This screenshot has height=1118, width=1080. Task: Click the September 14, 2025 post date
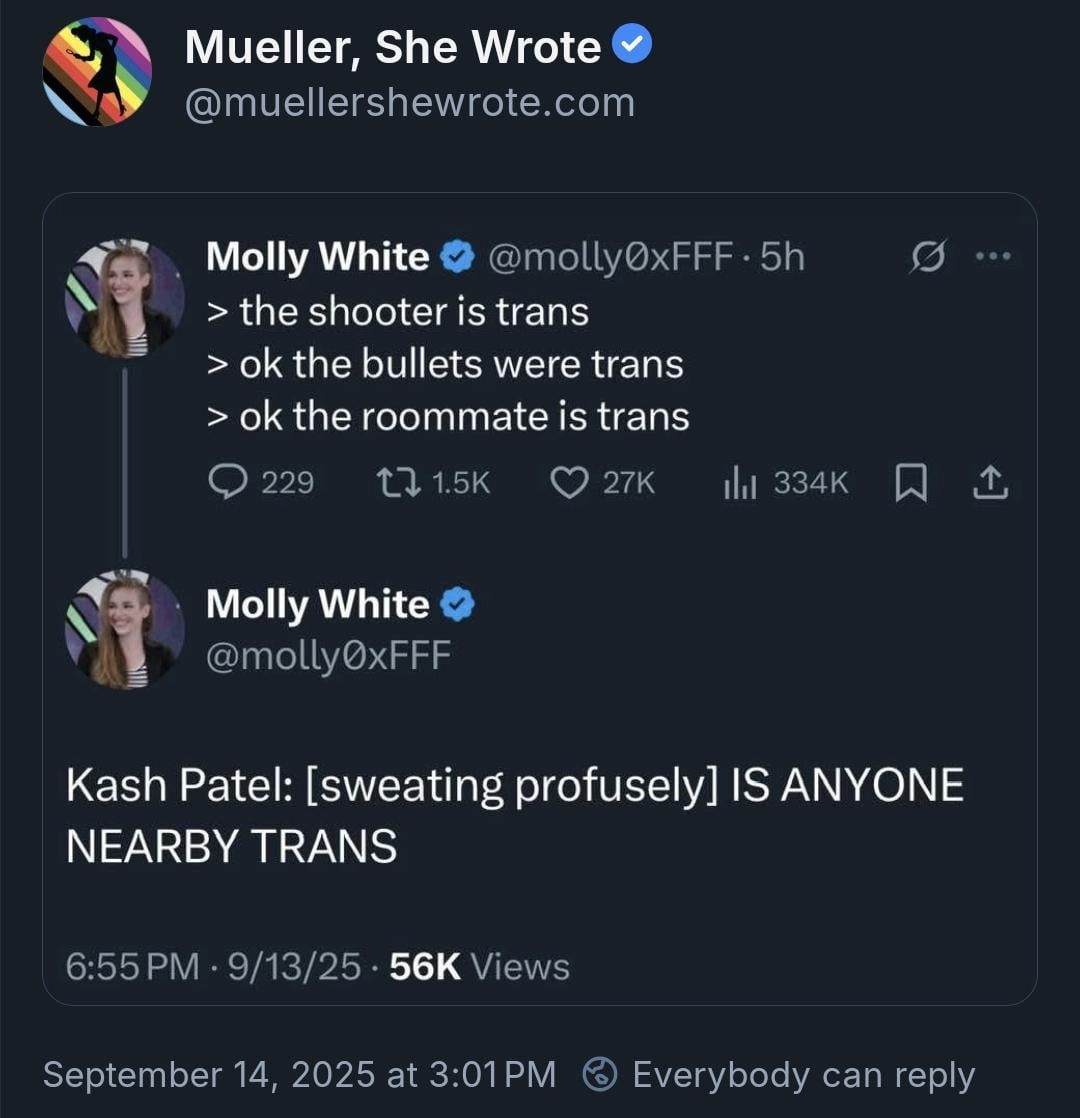click(x=299, y=1074)
